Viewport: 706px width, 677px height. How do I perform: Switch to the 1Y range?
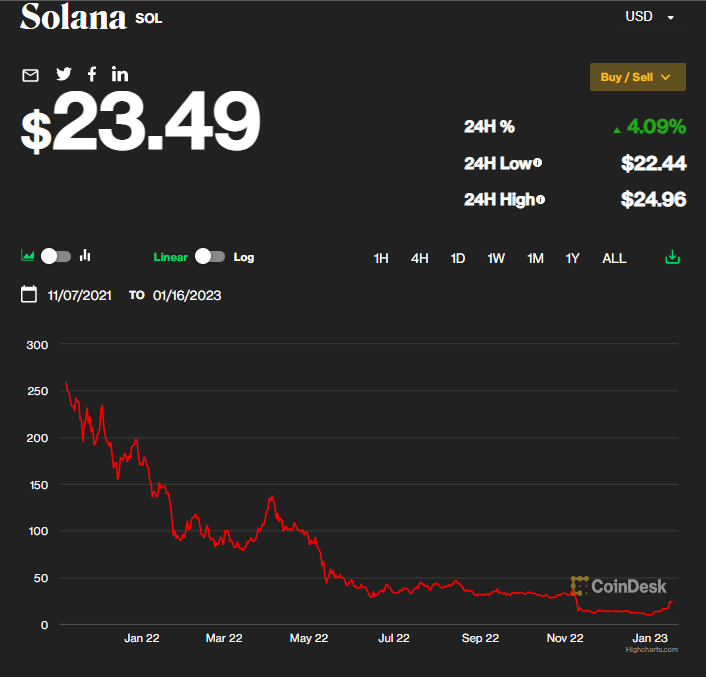click(x=573, y=258)
